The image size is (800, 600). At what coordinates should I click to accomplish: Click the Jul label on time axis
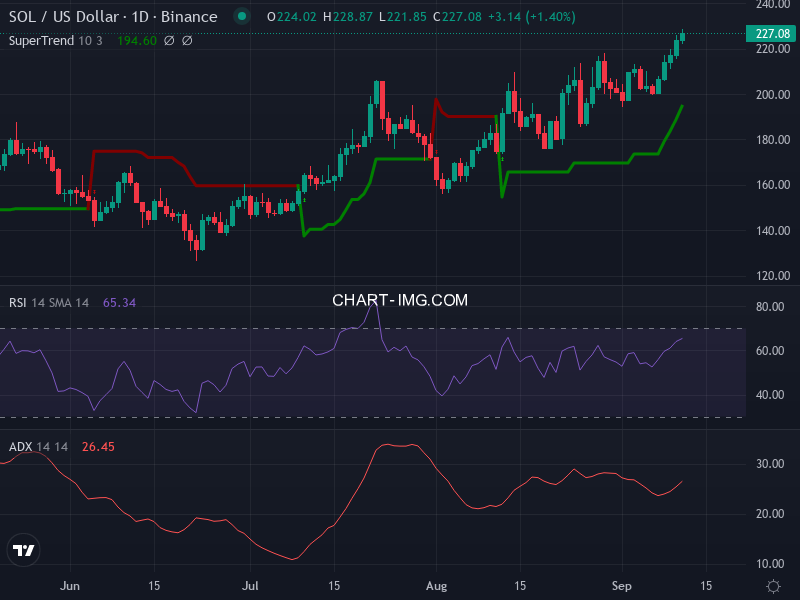pos(252,586)
